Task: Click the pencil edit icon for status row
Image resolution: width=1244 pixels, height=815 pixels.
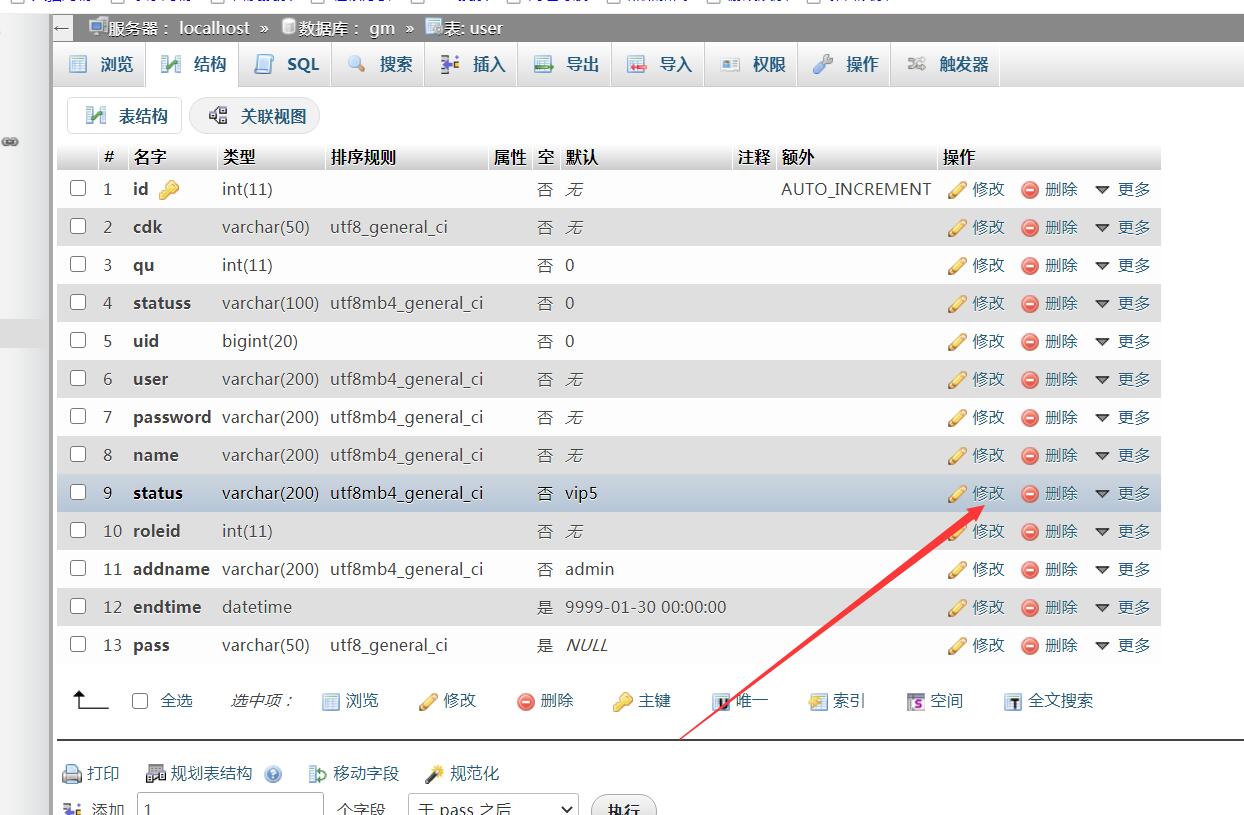Action: pyautogui.click(x=957, y=493)
